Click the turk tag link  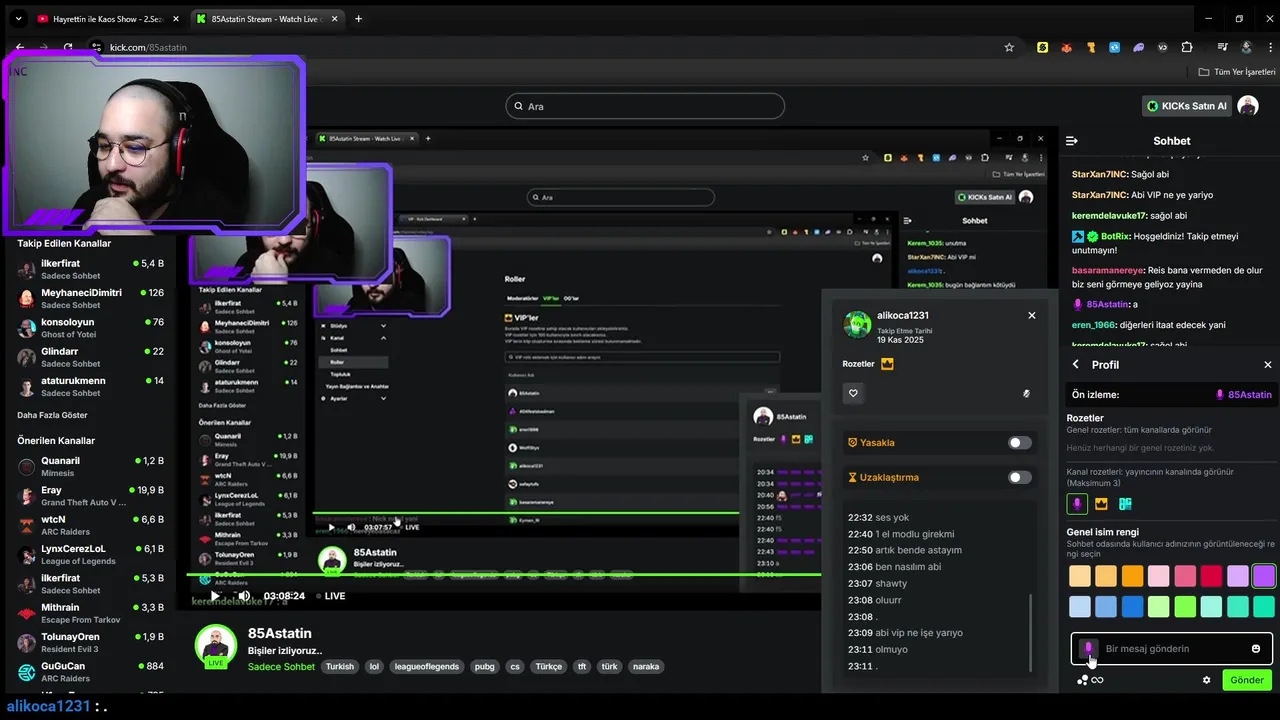coord(609,667)
